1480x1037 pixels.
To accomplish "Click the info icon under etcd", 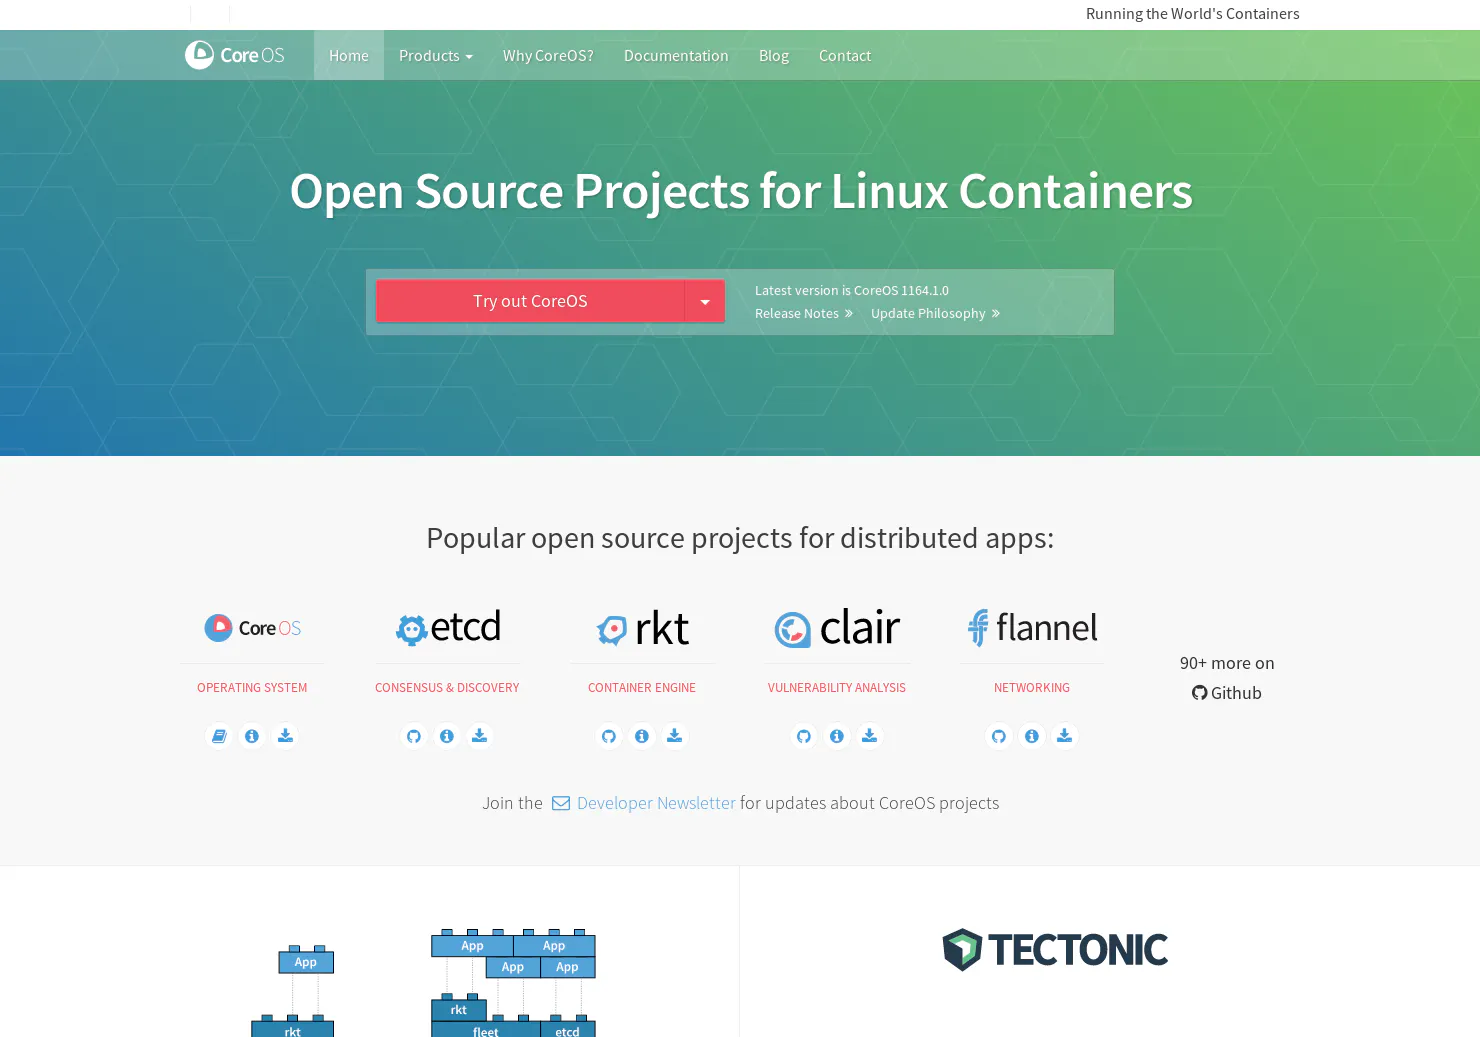I will click(x=447, y=736).
